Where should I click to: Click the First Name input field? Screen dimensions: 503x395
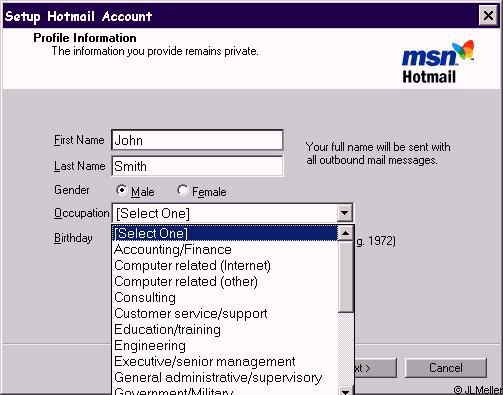coord(197,140)
